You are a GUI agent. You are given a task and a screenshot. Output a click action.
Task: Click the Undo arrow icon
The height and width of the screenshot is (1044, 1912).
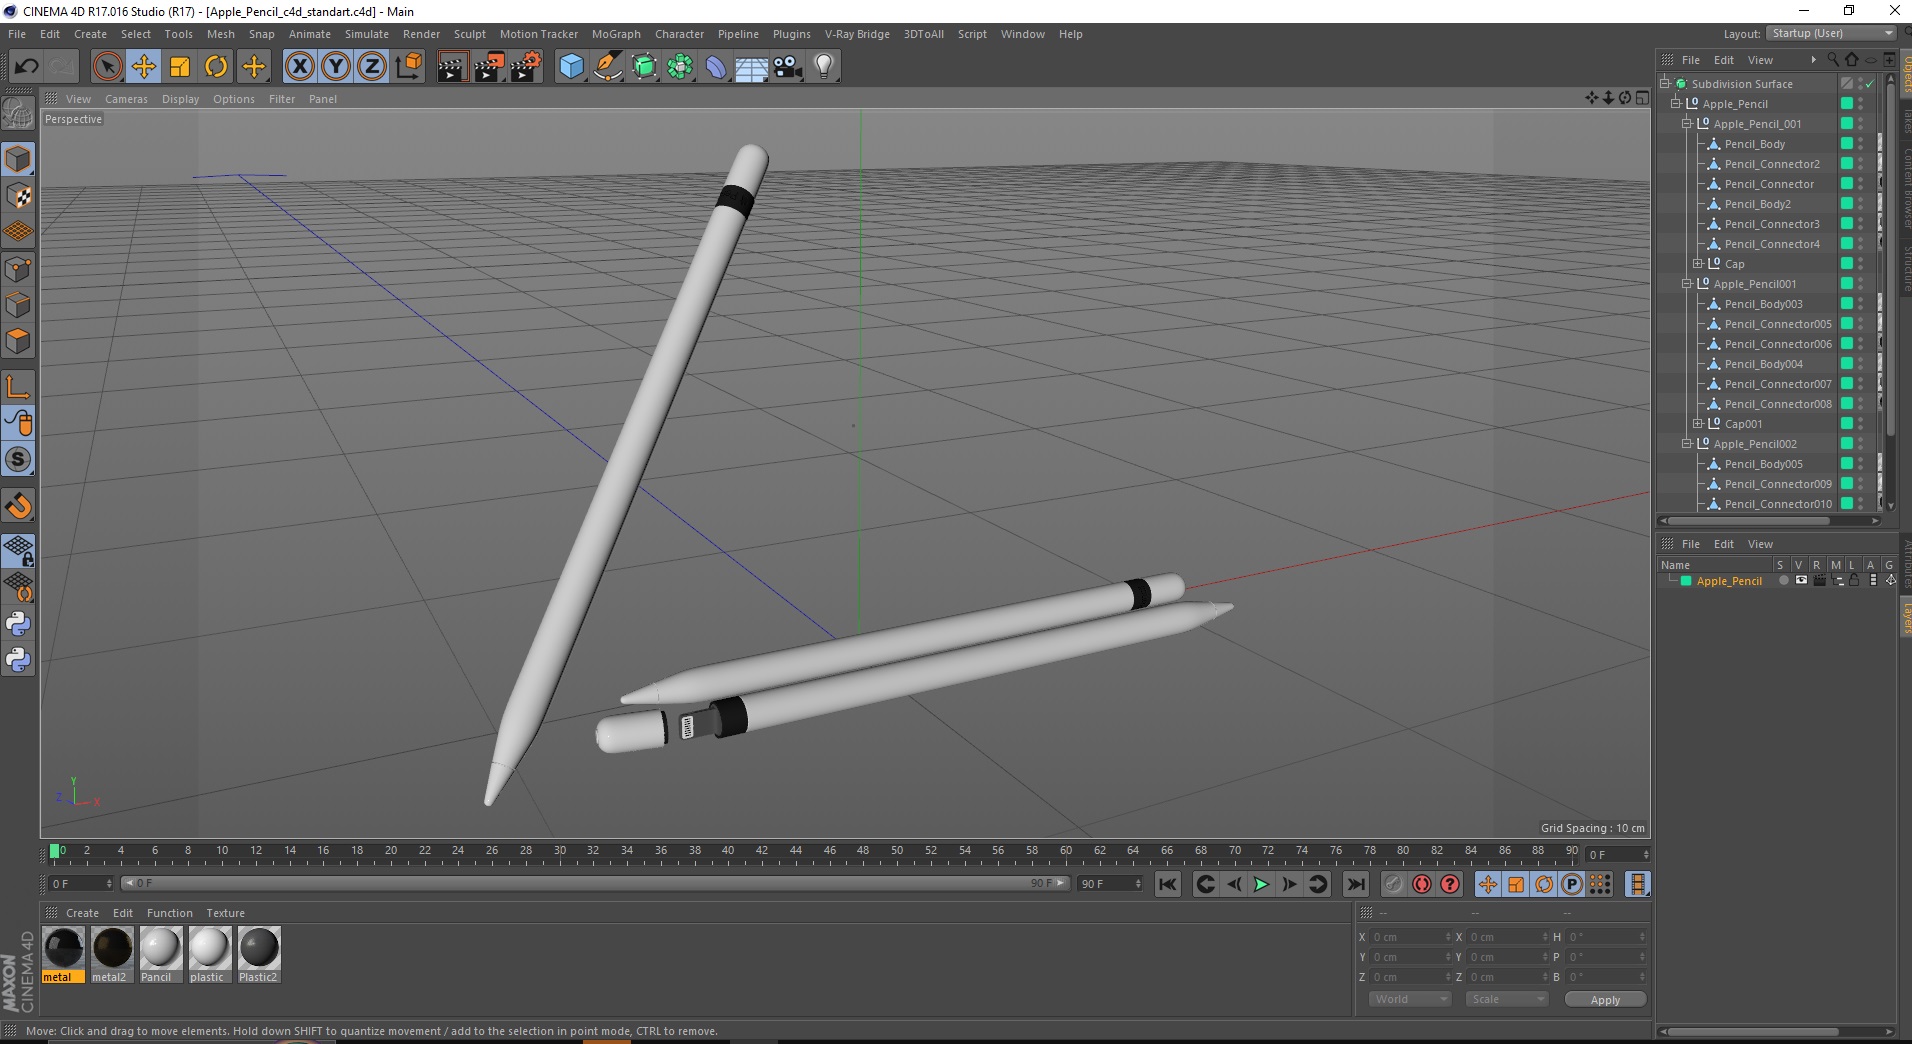tap(27, 67)
